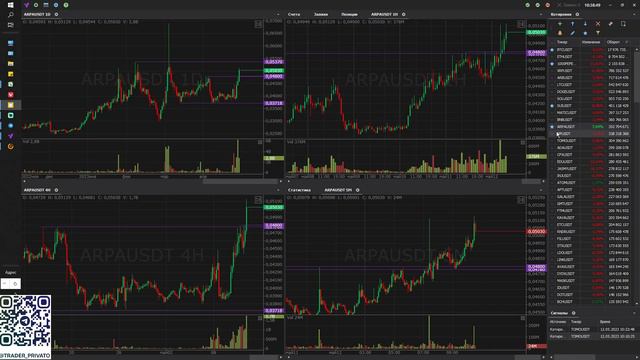This screenshot has height=360, width=640.
Task: Sort quotes by Изменение column header
Action: coord(591,42)
